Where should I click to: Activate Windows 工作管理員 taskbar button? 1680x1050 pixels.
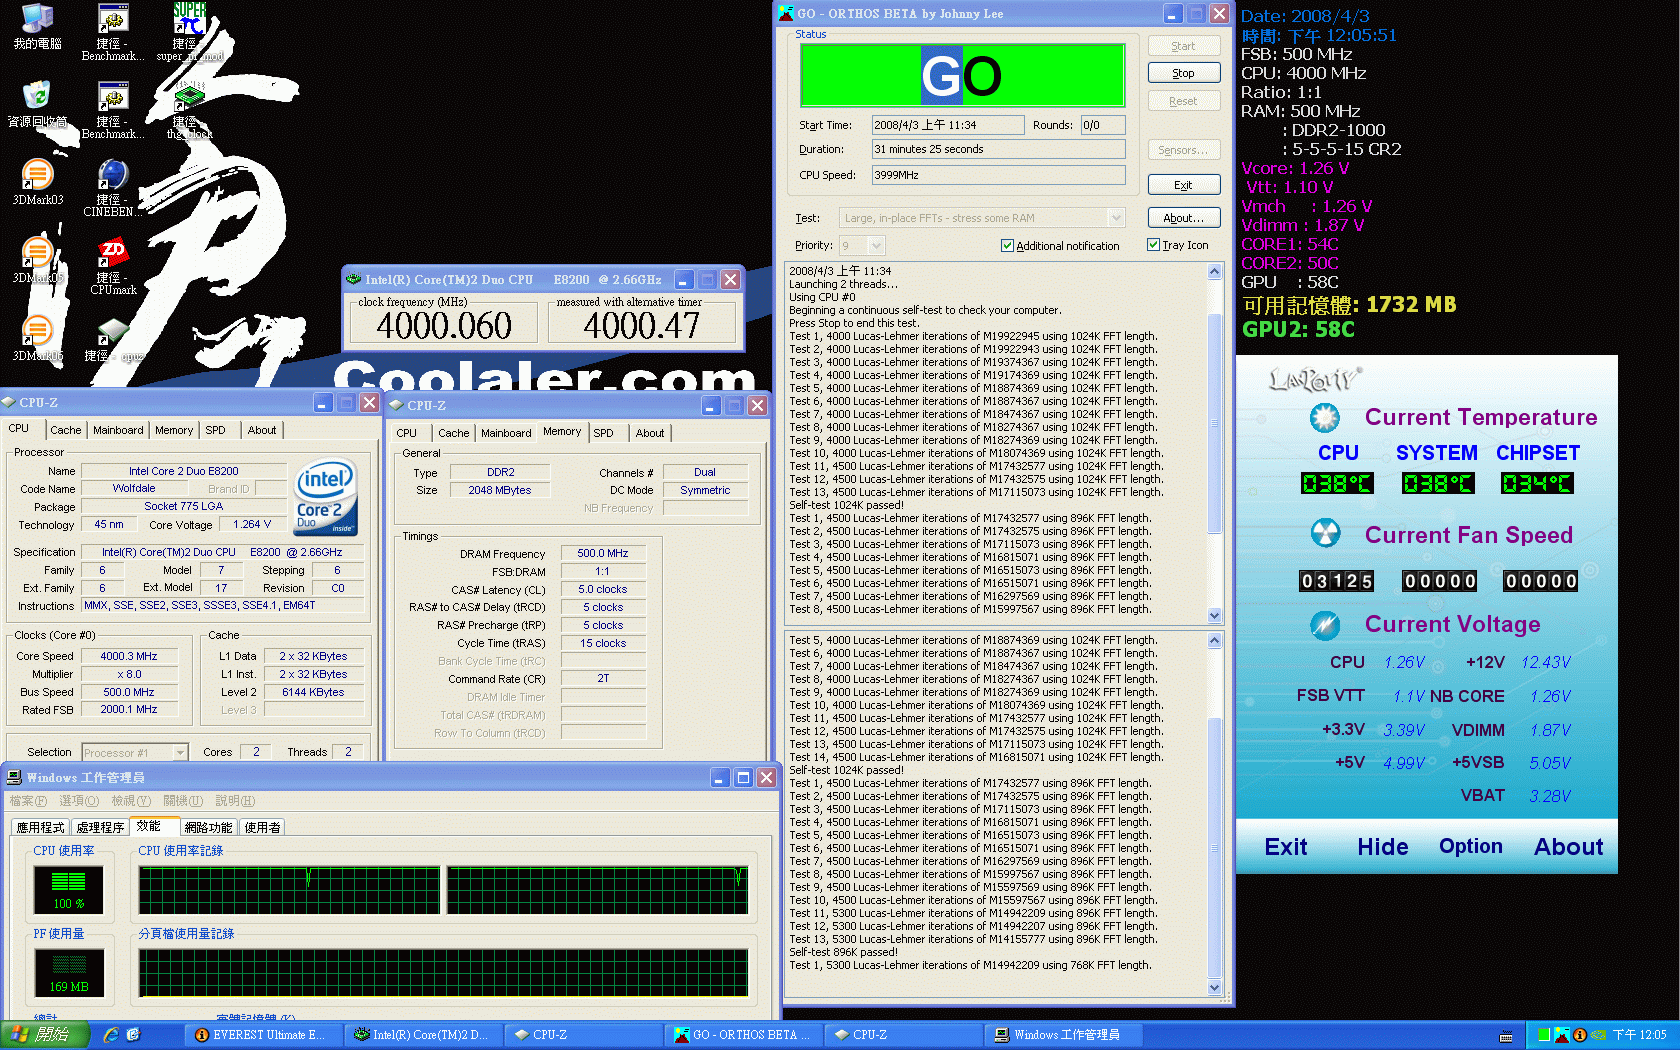[1063, 1035]
